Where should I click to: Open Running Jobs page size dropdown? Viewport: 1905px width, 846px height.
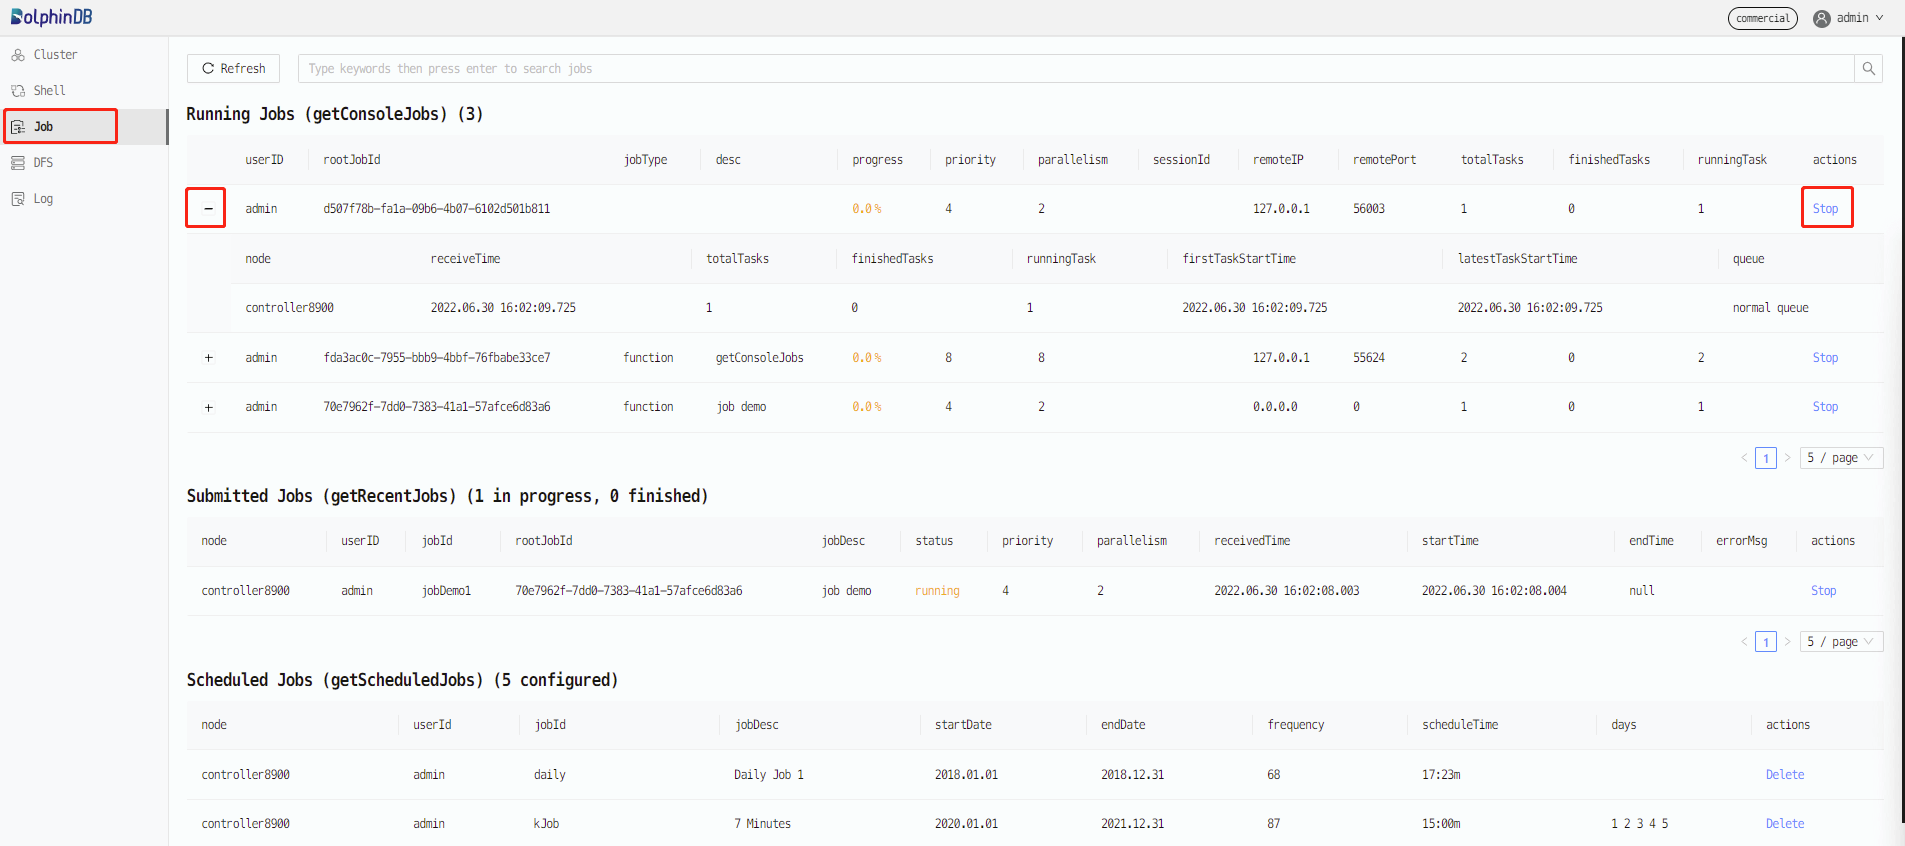click(1841, 458)
